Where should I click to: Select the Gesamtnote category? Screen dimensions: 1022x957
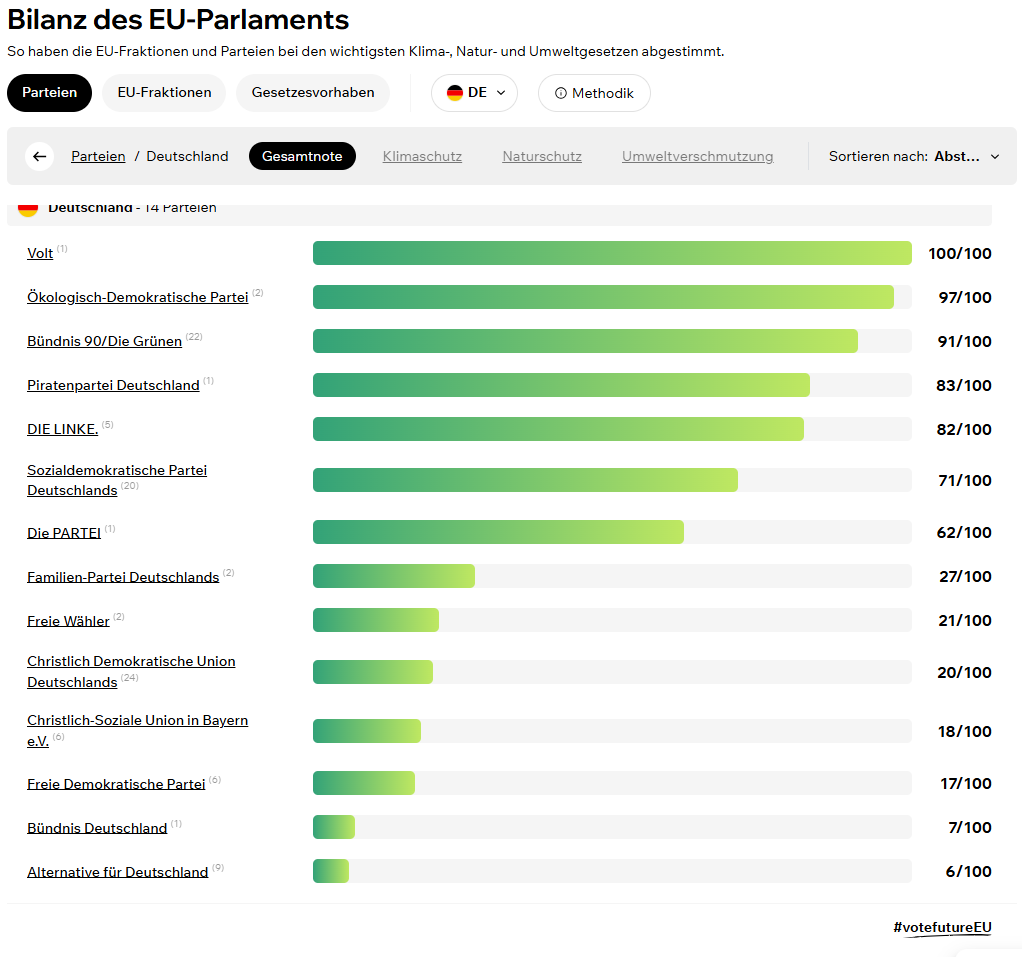[302, 156]
